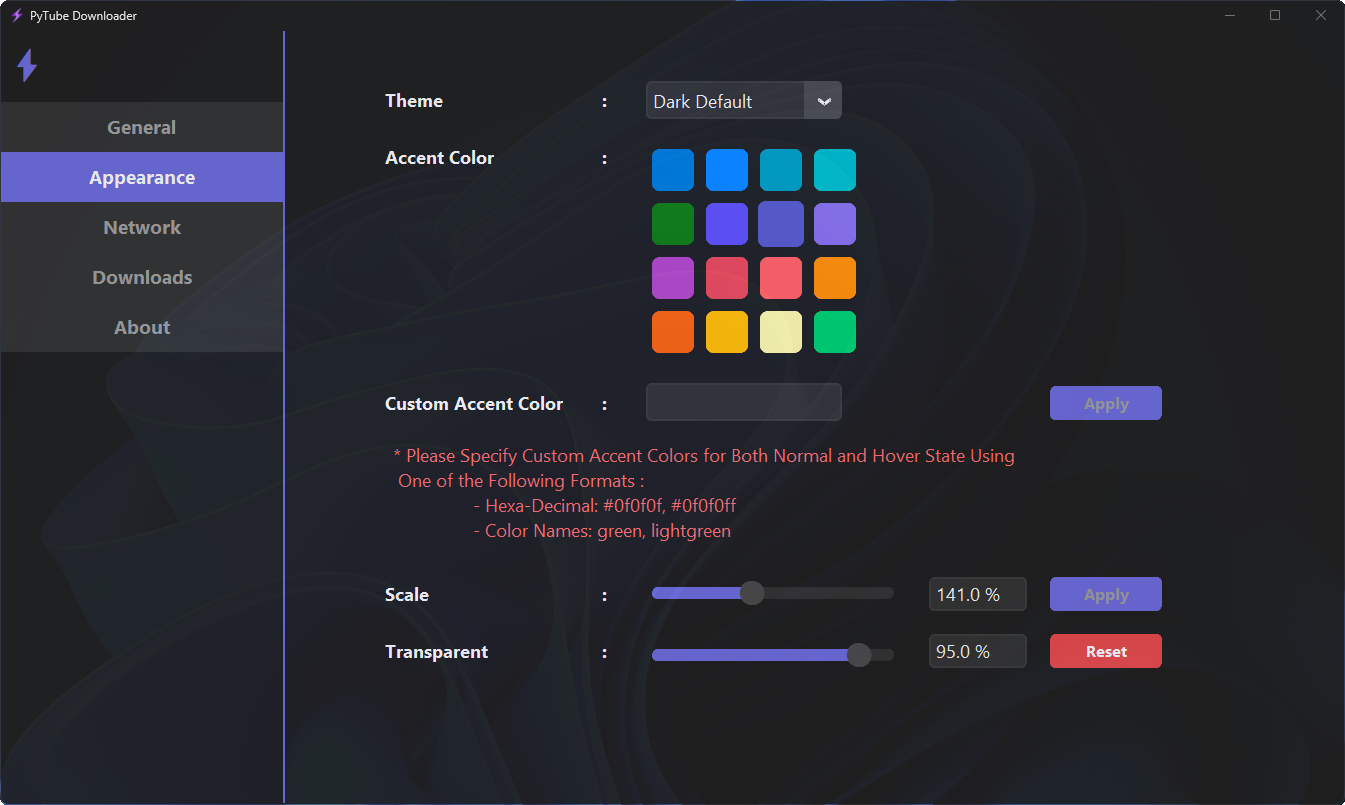
Task: Reset the transparency setting
Action: coord(1106,651)
